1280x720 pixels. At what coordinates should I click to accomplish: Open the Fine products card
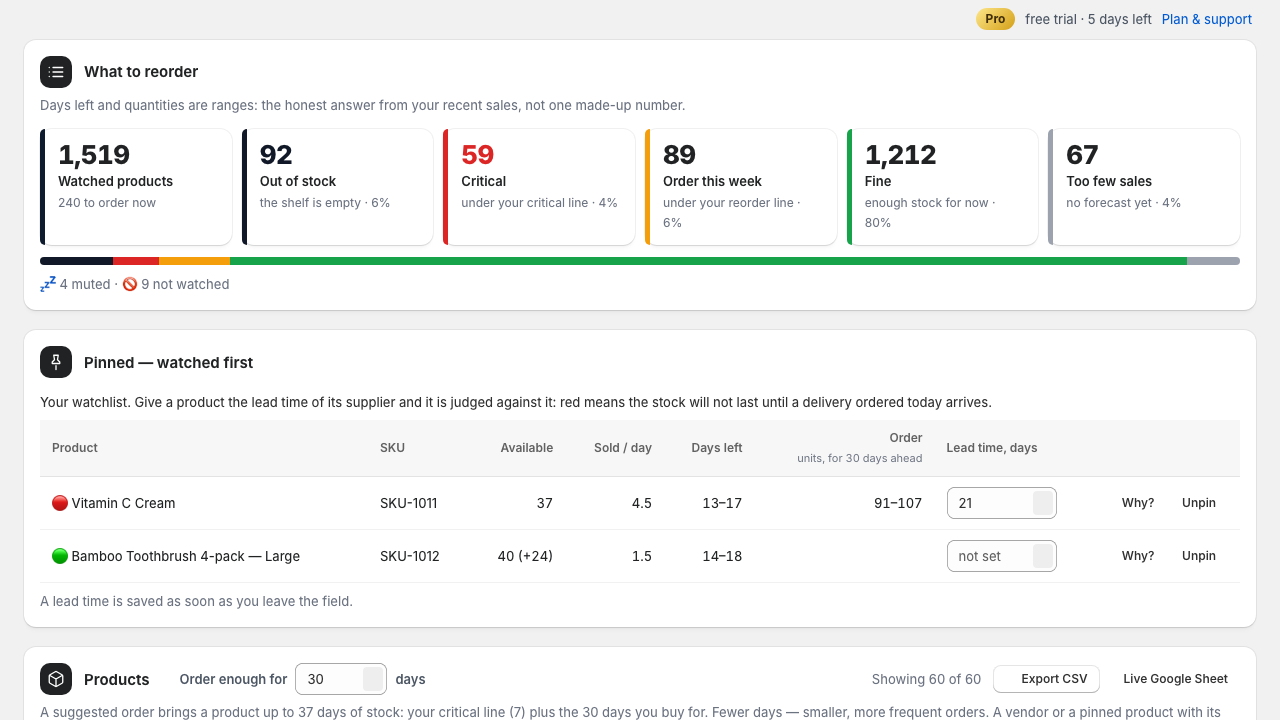pos(942,187)
